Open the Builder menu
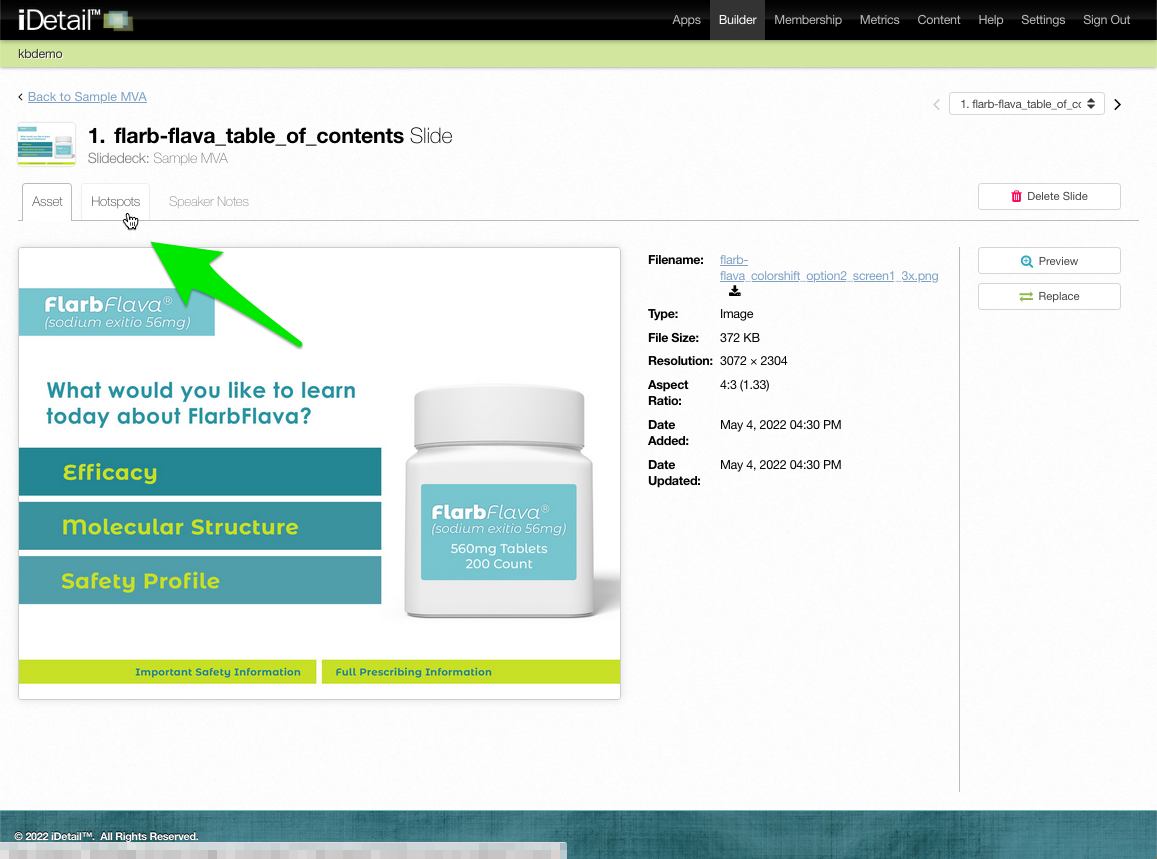This screenshot has width=1157, height=859. (x=737, y=20)
